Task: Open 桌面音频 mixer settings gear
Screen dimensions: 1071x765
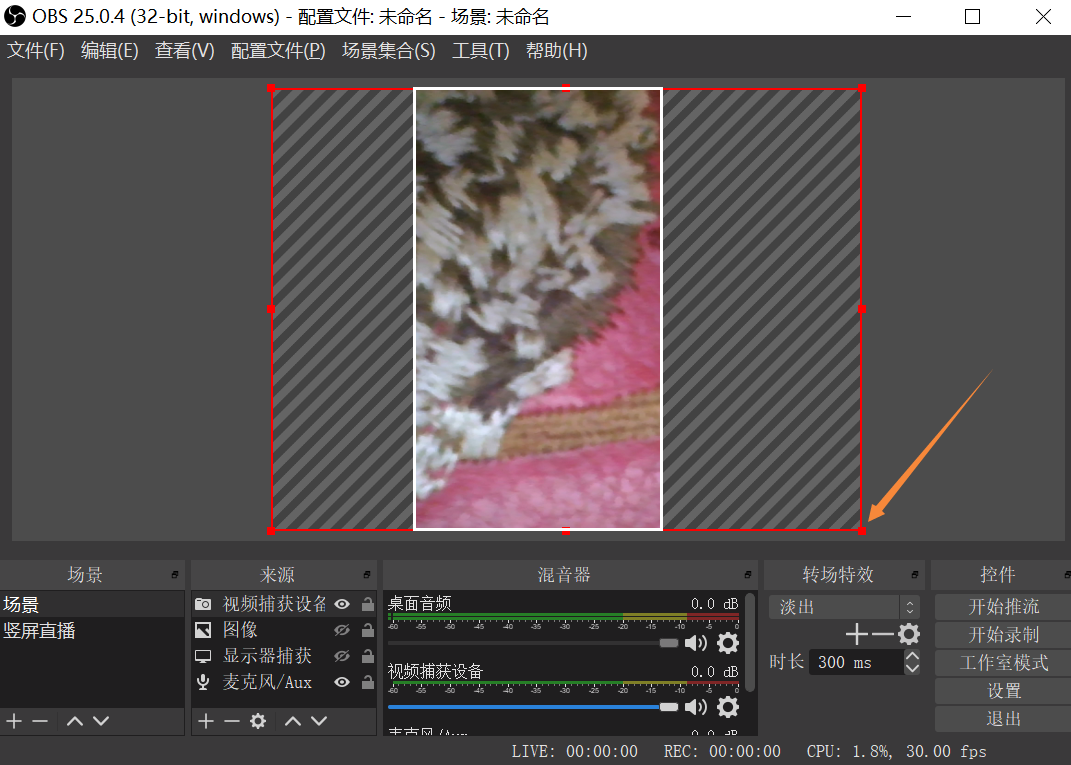Action: [728, 643]
